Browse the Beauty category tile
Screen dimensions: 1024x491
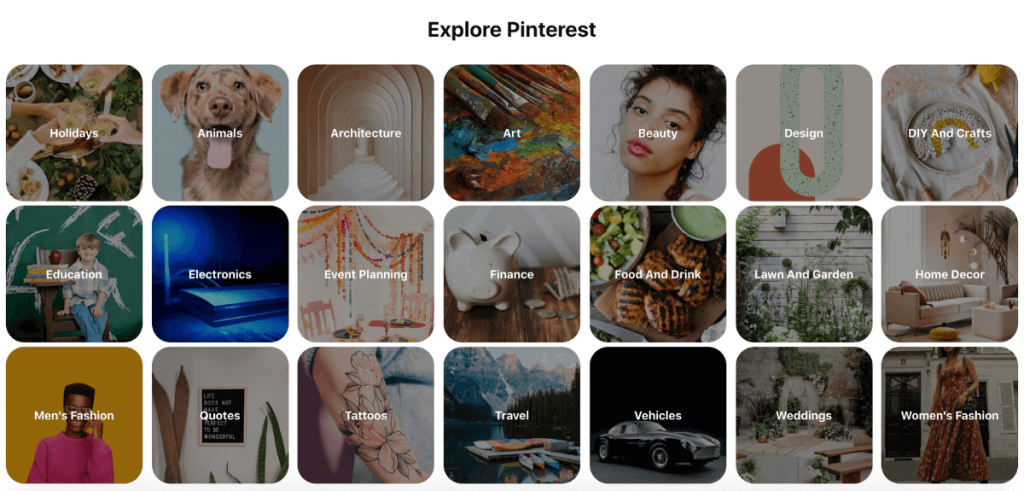tap(658, 133)
